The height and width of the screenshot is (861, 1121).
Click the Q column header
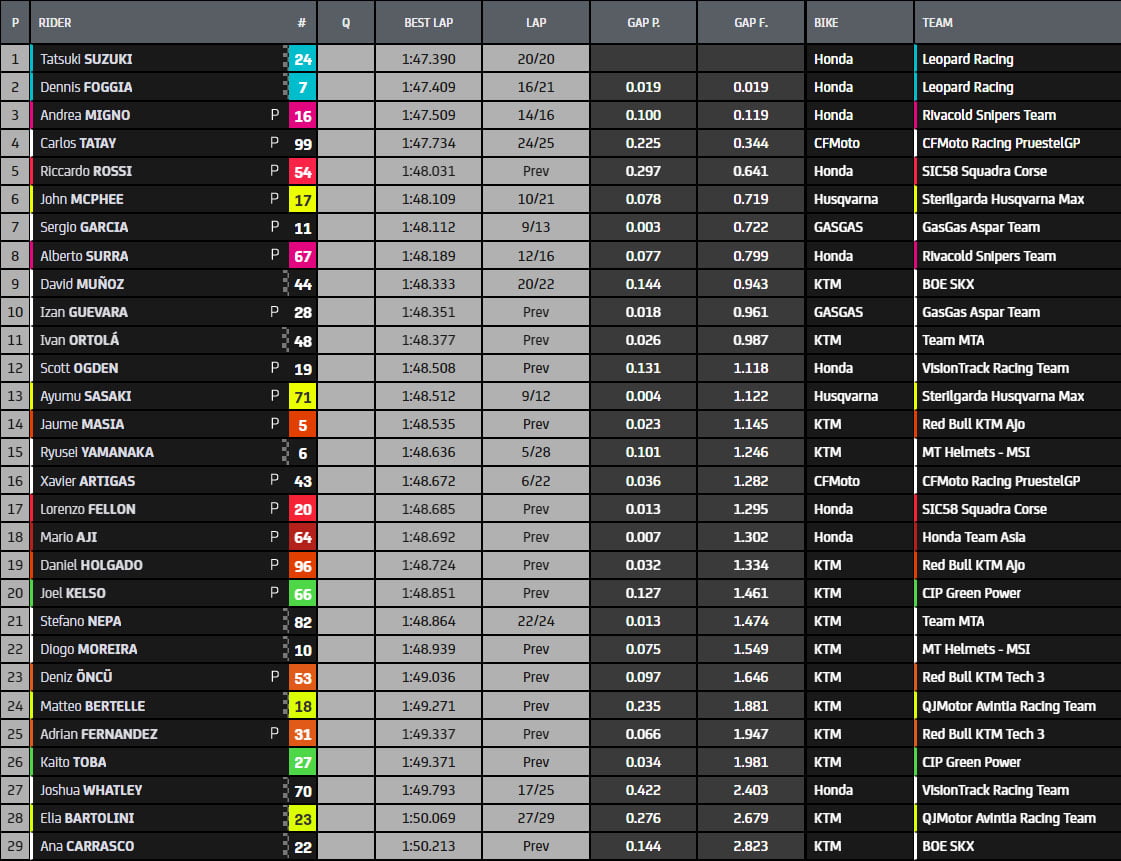[x=346, y=22]
